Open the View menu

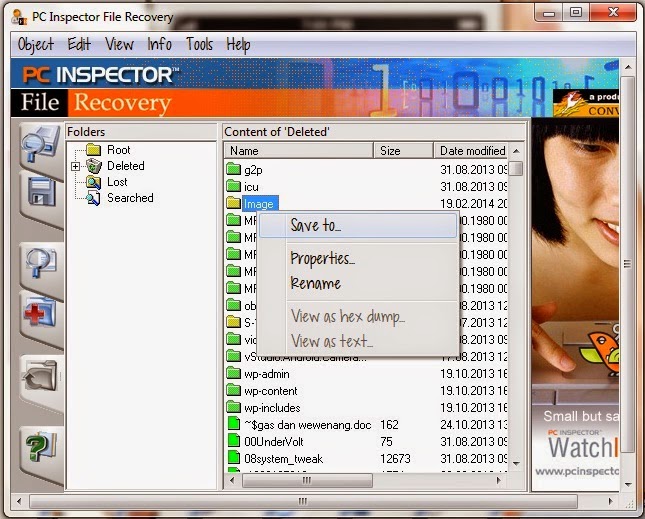[119, 44]
